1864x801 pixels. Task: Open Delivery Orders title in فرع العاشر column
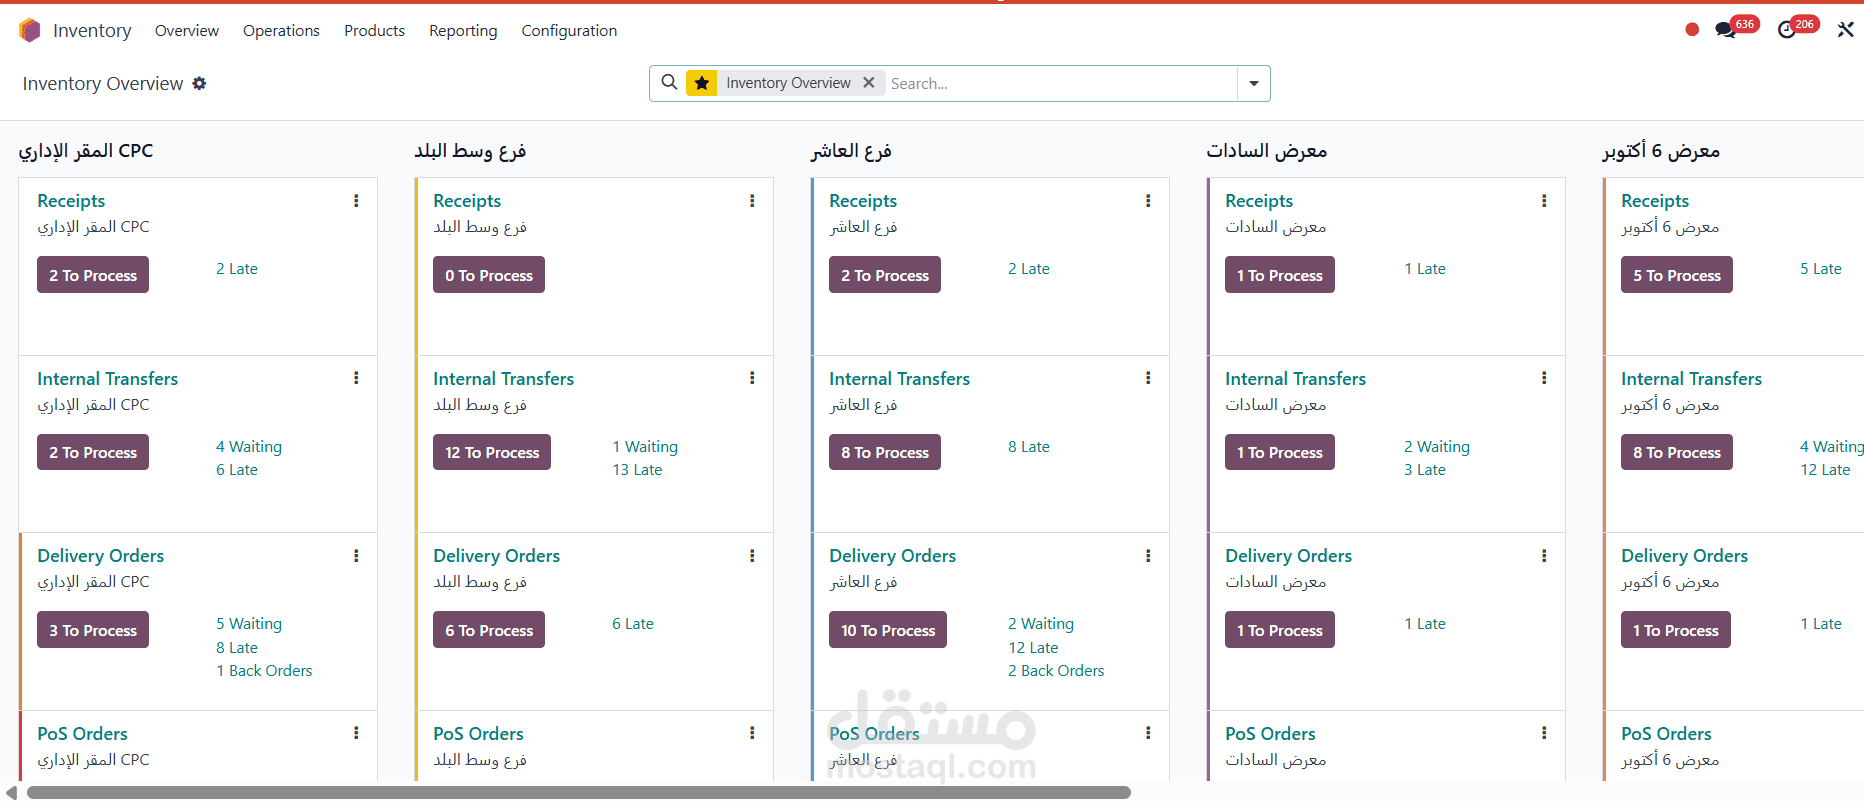pyautogui.click(x=892, y=556)
